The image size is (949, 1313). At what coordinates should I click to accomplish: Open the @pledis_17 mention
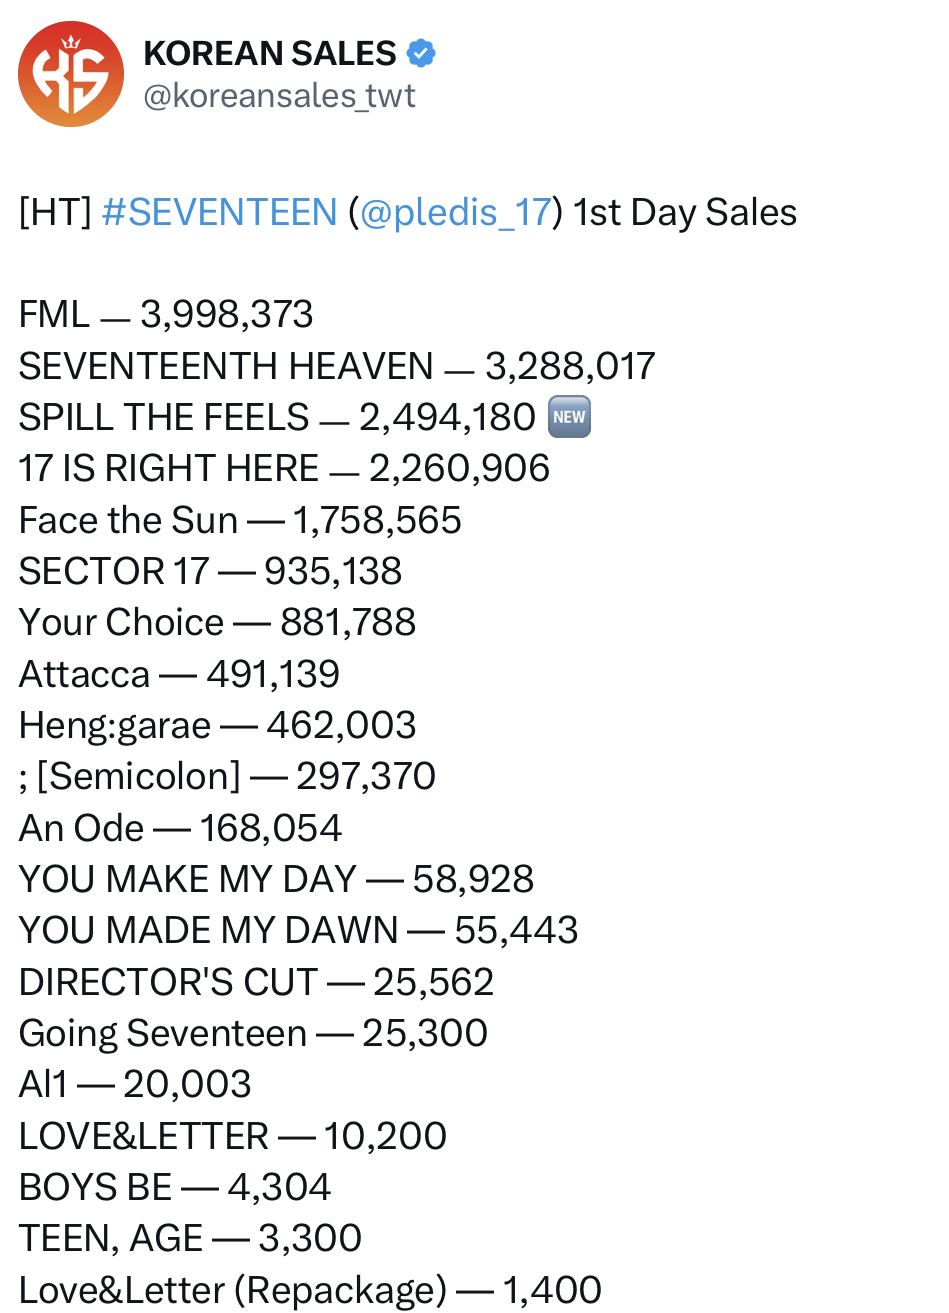455,212
